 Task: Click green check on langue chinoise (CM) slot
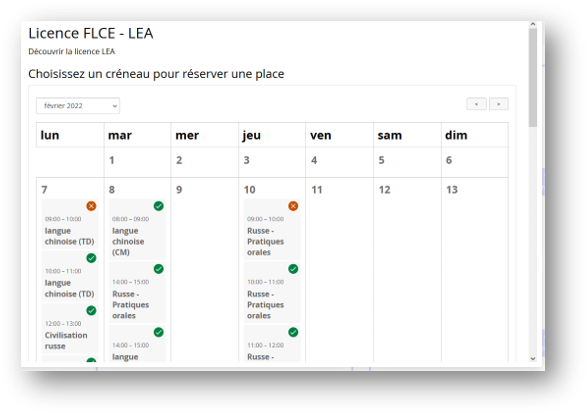click(x=159, y=206)
